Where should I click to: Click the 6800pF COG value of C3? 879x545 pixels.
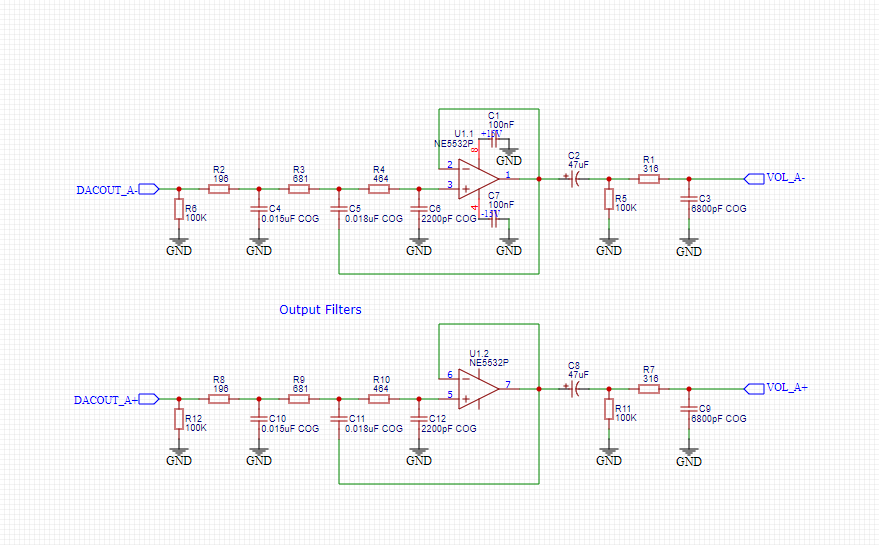click(x=719, y=209)
